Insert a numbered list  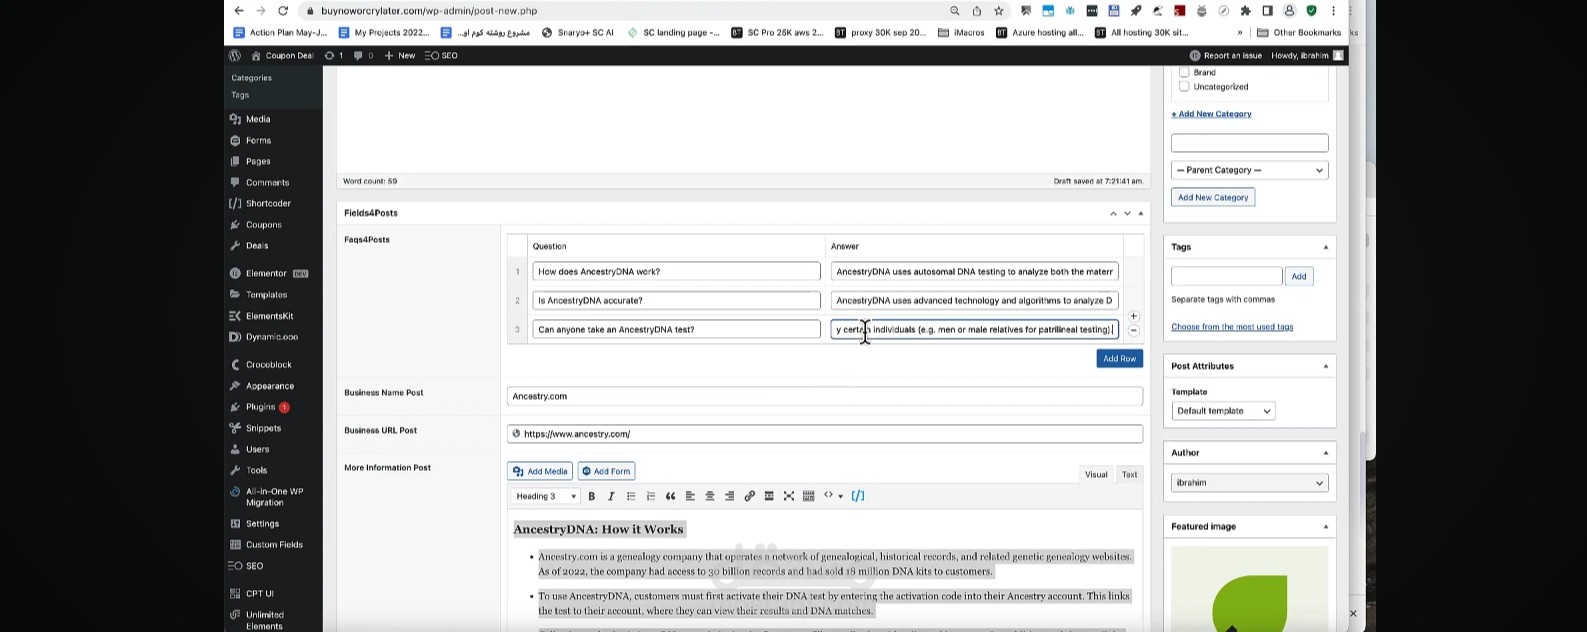[x=651, y=496]
